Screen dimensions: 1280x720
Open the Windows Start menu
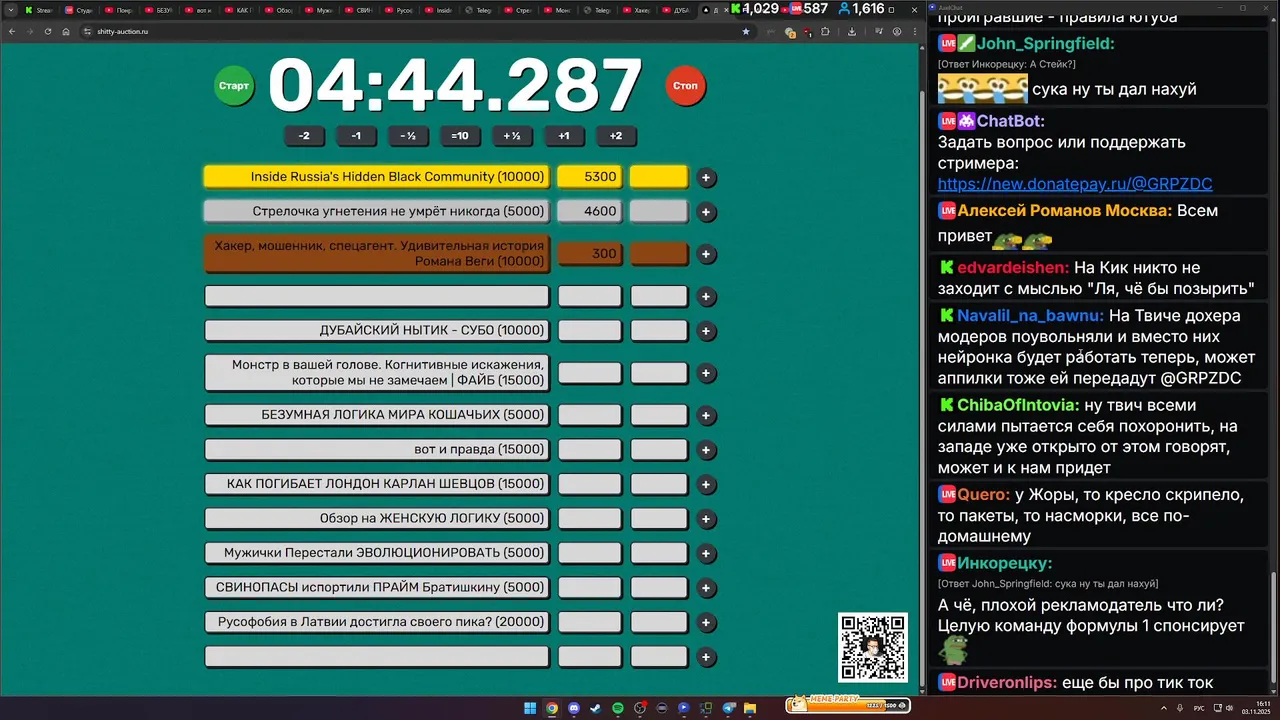(530, 708)
